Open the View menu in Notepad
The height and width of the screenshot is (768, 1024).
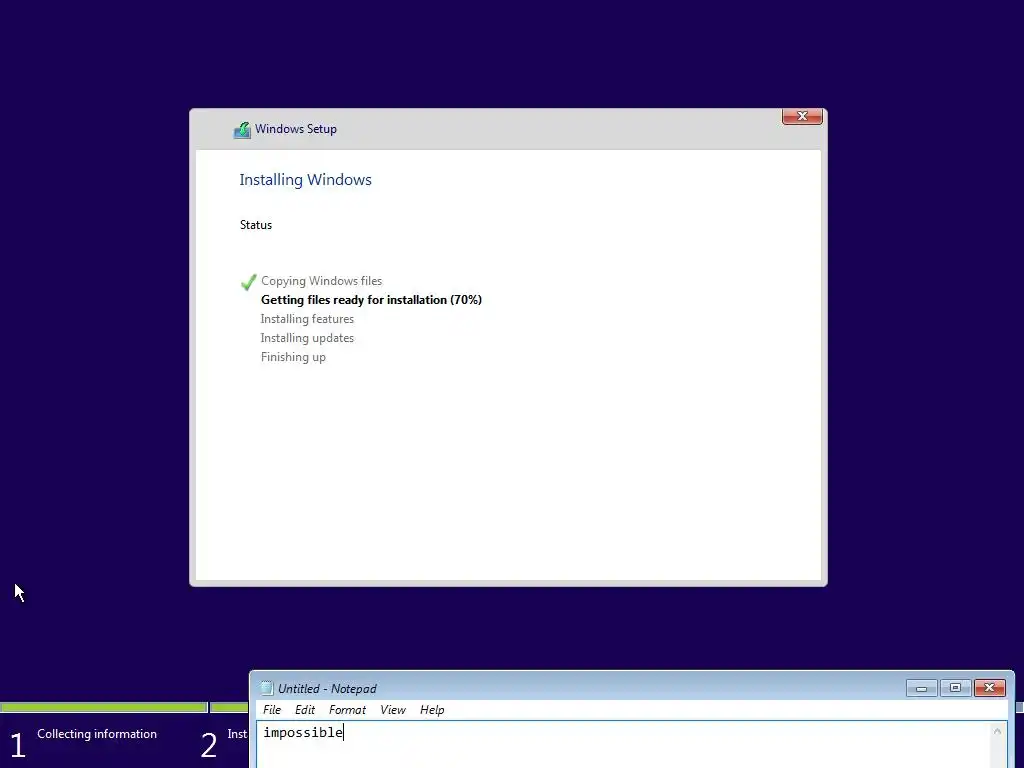click(393, 710)
